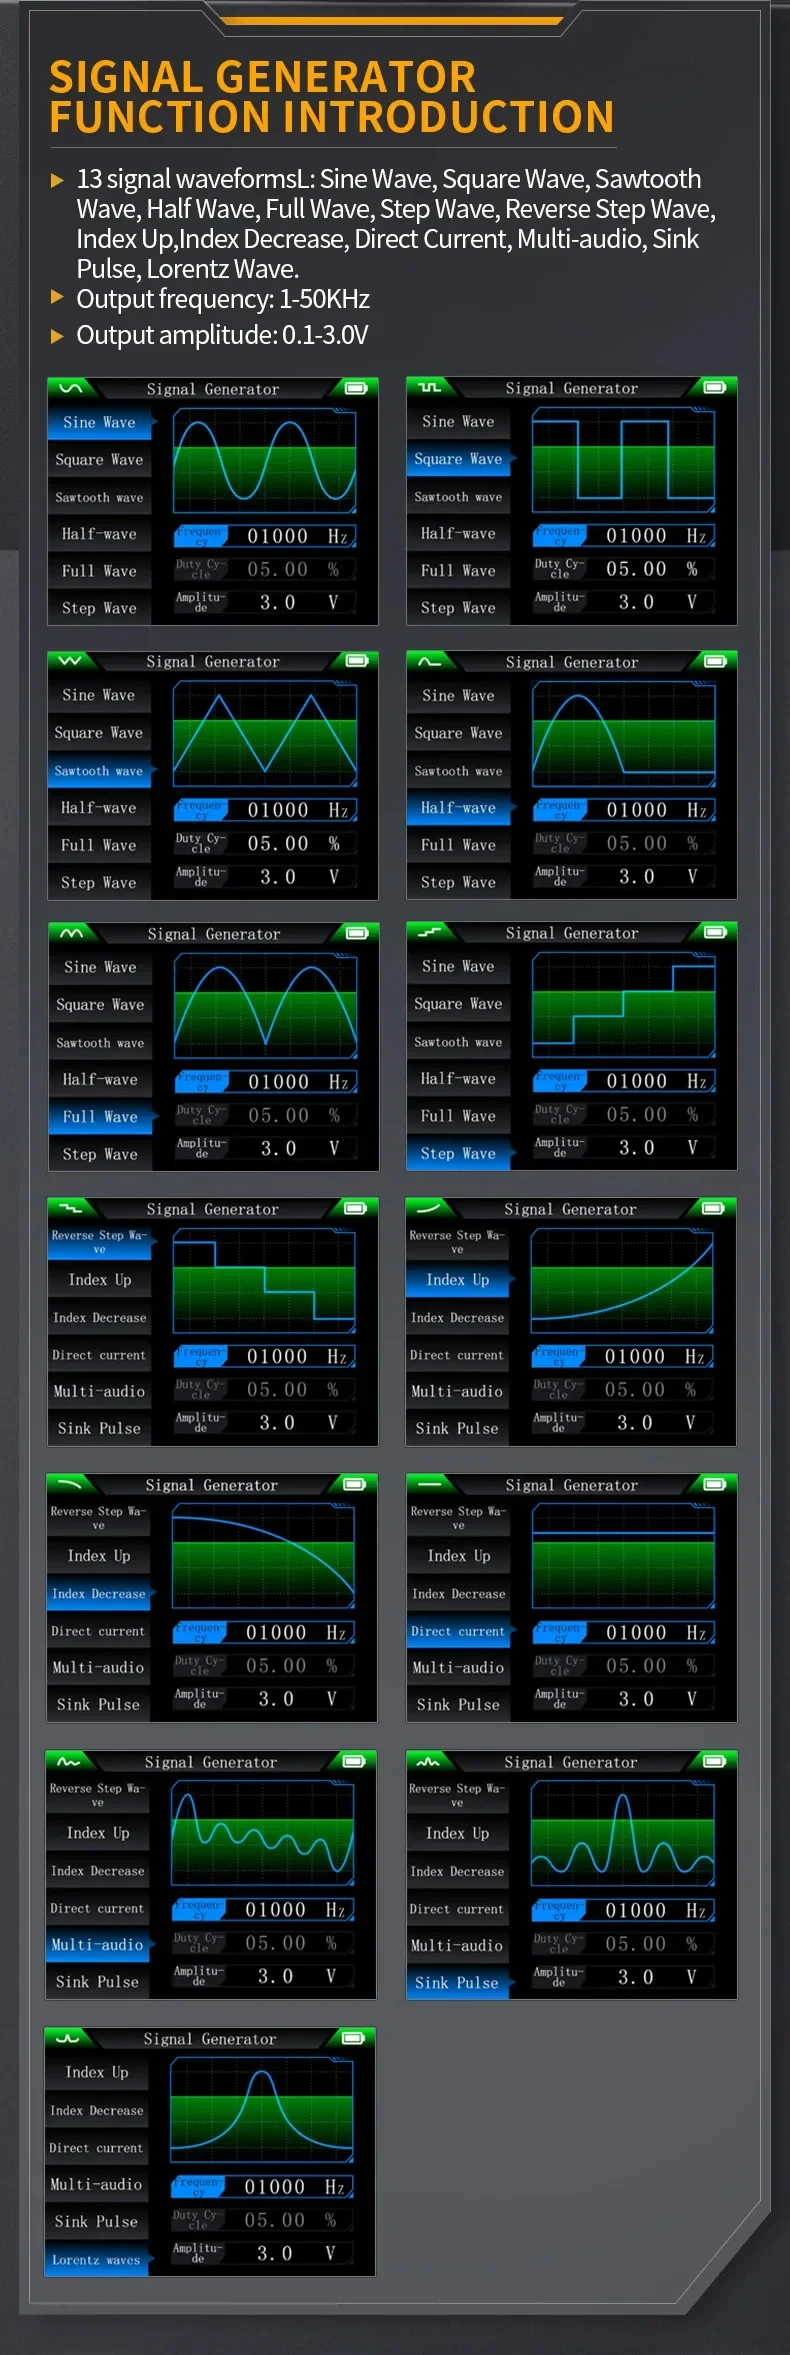Click duty cycle 05.00 field in Square Wave screen
Image resolution: width=790 pixels, height=2355 pixels.
622,569
